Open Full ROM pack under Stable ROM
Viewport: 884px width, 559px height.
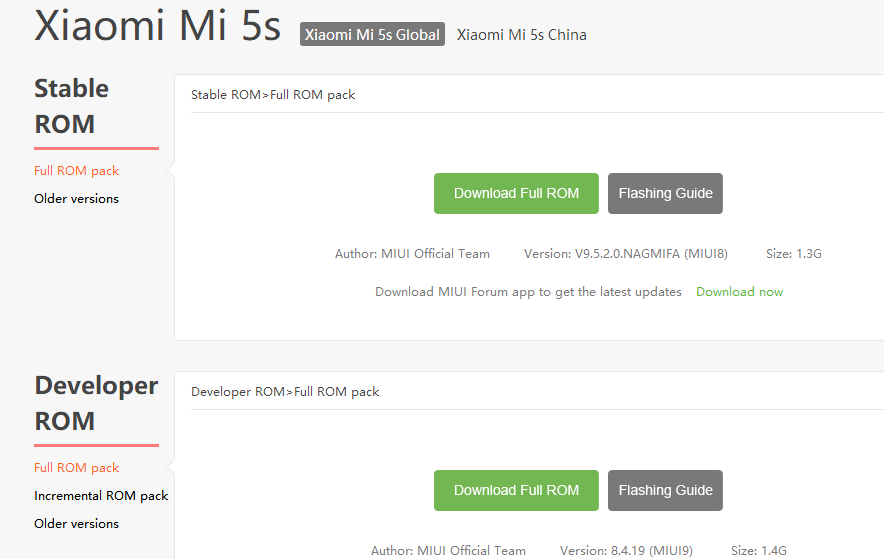[77, 171]
